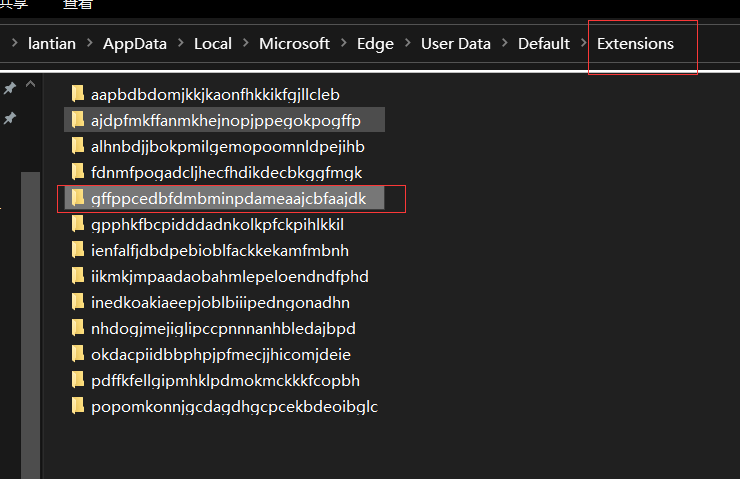Collapse navigation pane with up chevron
The image size is (740, 479).
coord(31,84)
